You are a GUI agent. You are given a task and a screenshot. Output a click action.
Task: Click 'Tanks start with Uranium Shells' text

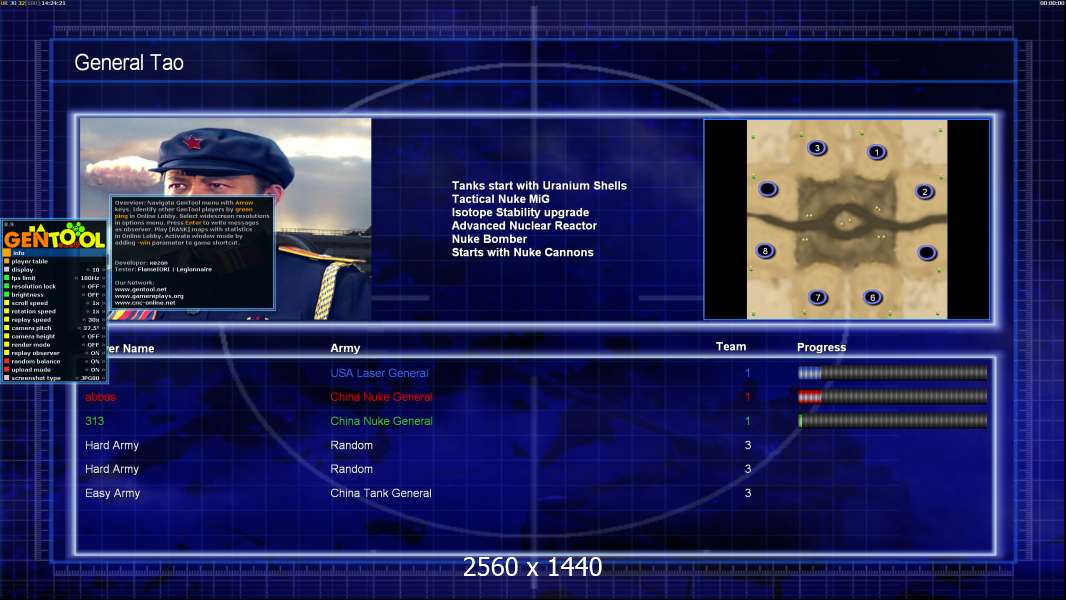pyautogui.click(x=539, y=186)
